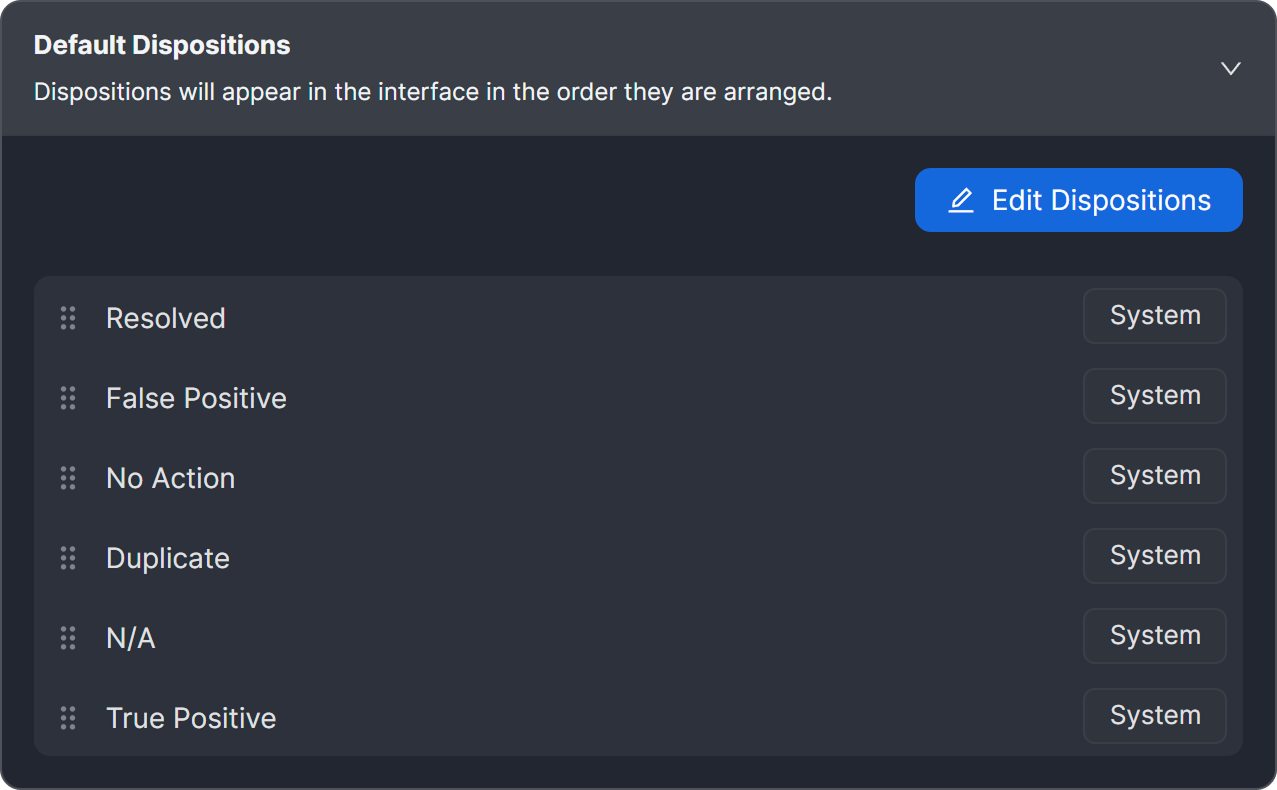Image resolution: width=1277 pixels, height=790 pixels.
Task: Click the drag handle beside True Positive
Action: tap(68, 717)
